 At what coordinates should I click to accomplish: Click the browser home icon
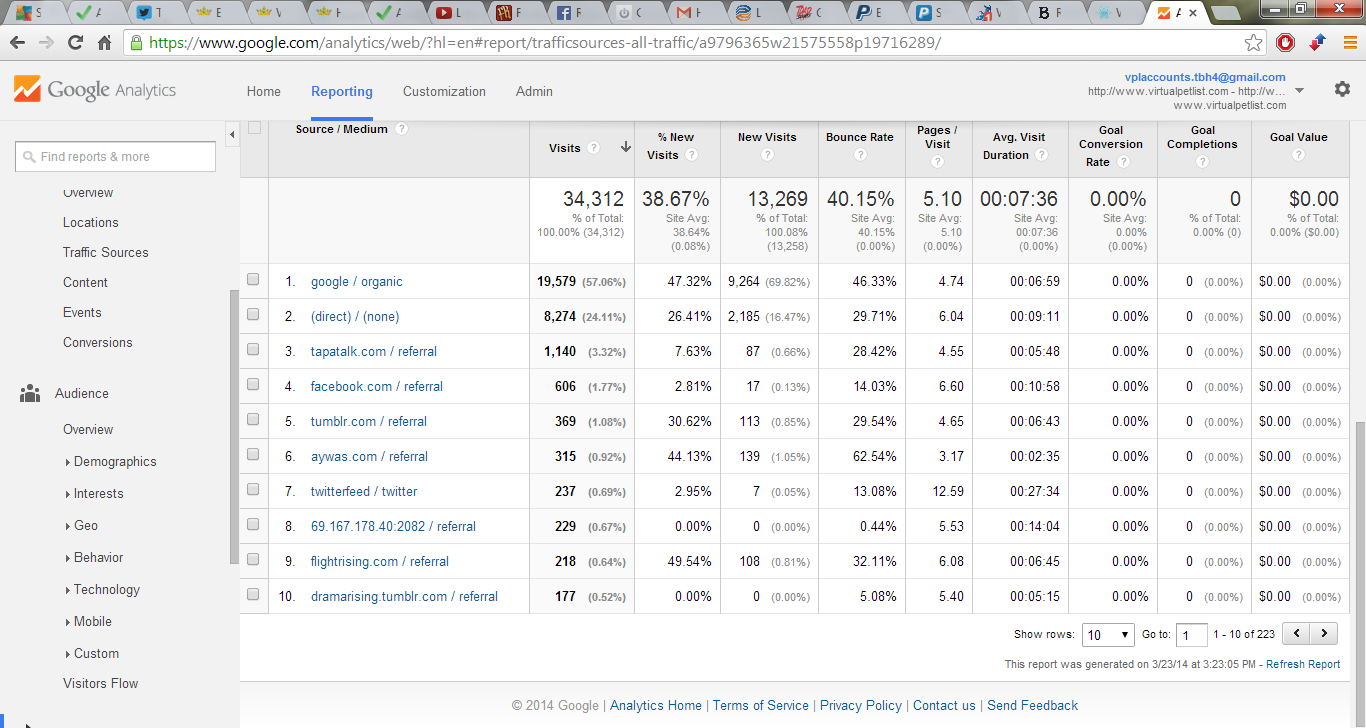(104, 43)
